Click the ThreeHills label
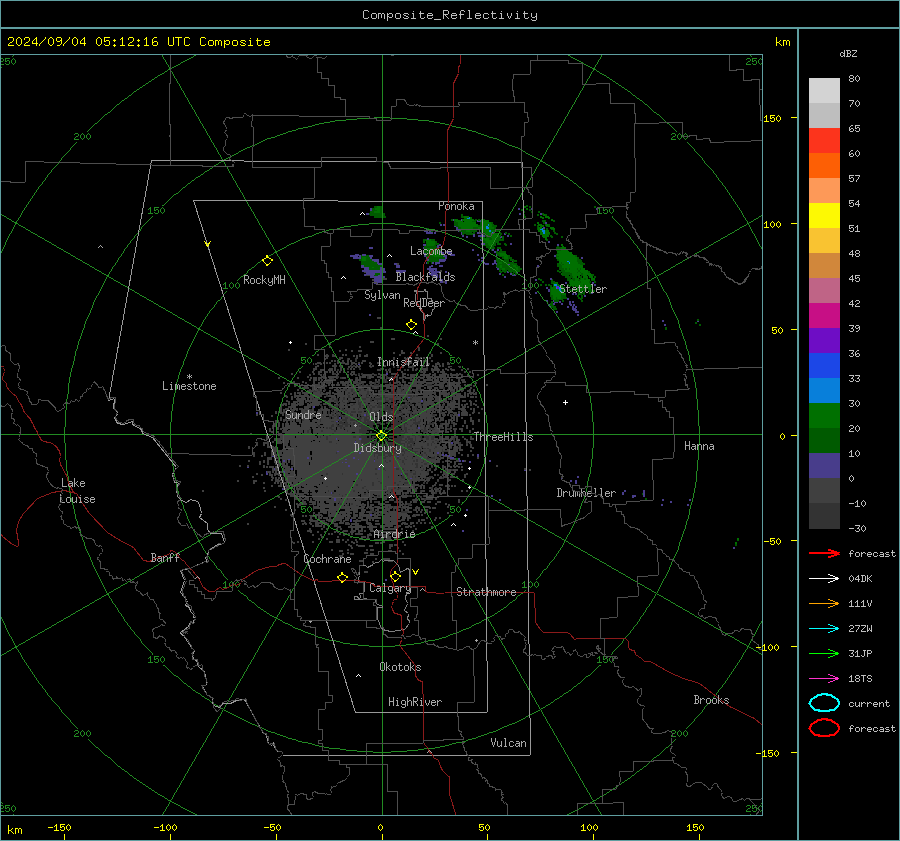The image size is (900, 841). 503,437
